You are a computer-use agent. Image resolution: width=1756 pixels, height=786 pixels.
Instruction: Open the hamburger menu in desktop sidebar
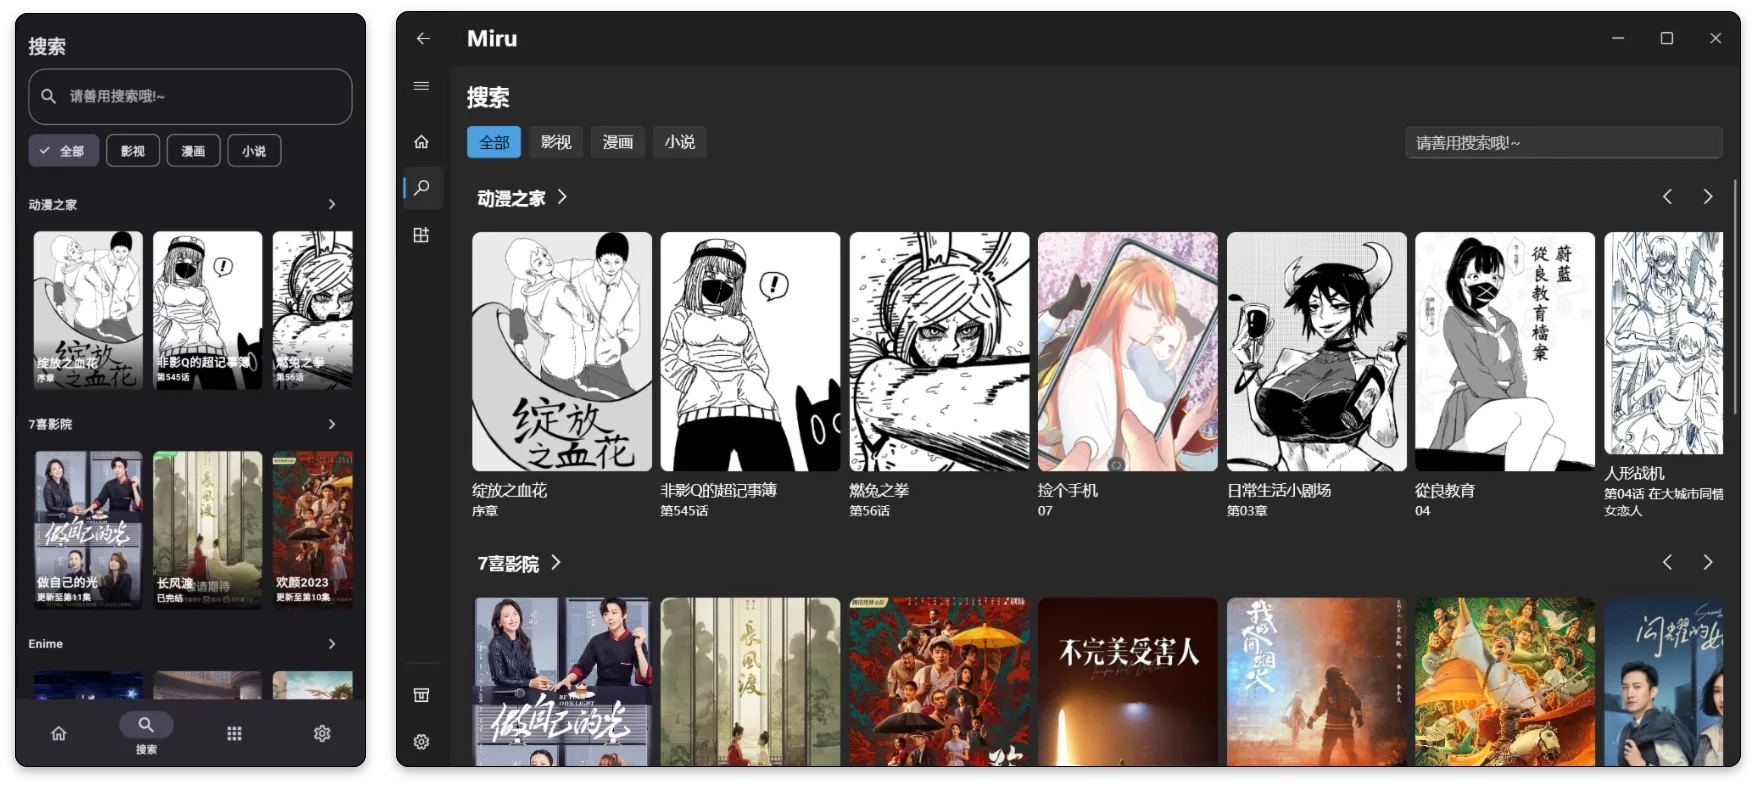pos(421,86)
